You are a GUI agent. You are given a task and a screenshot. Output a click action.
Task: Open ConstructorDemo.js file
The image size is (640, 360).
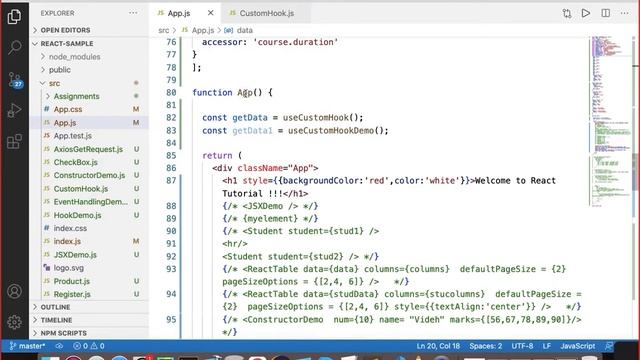pyautogui.click(x=89, y=176)
